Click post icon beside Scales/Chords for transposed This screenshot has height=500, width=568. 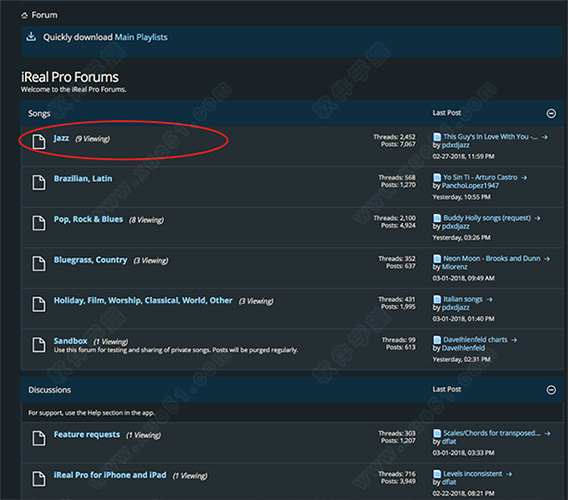[x=437, y=433]
